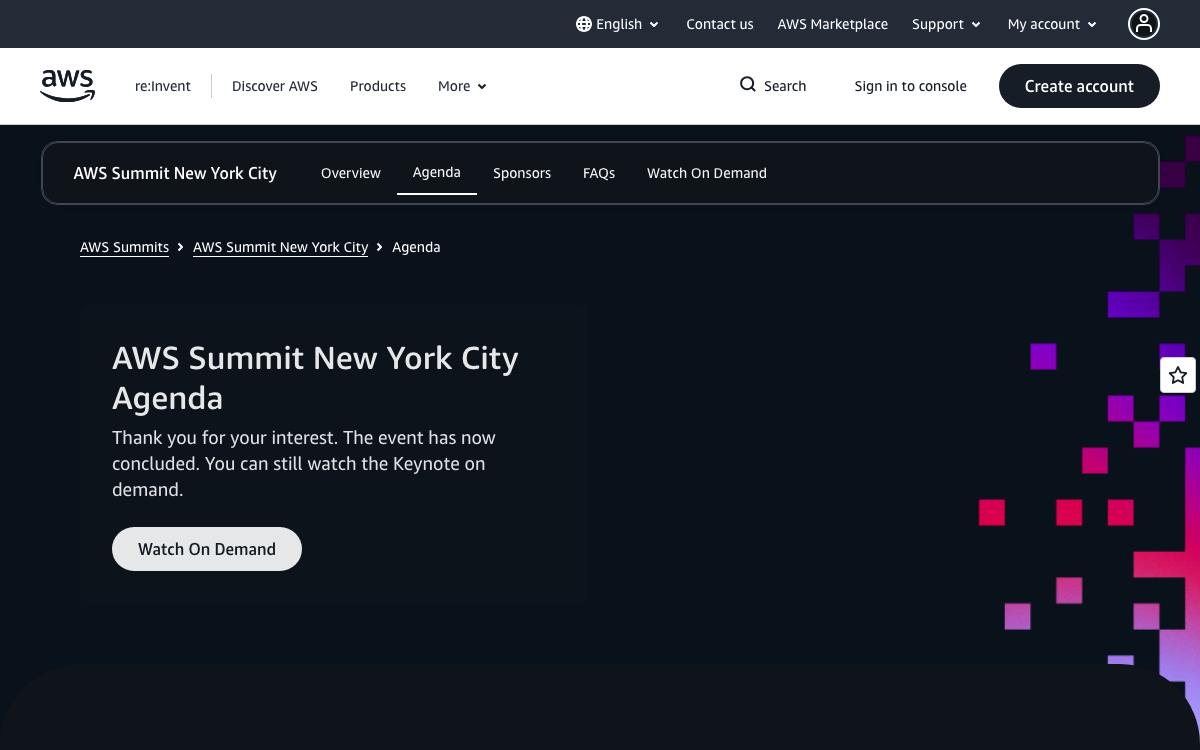The image size is (1200, 750).
Task: Click AWS Summit New York City header title
Action: [175, 173]
